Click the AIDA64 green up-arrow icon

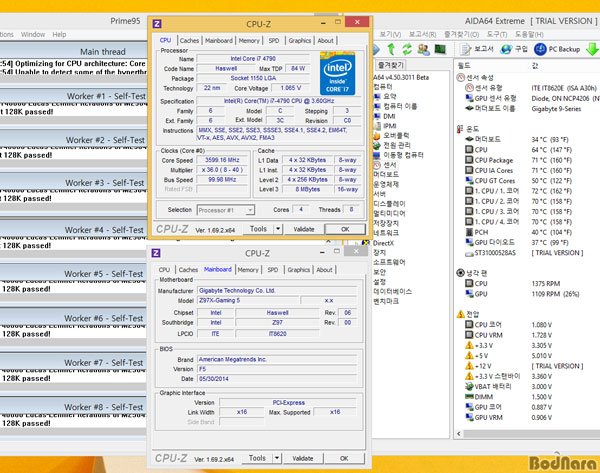tap(391, 49)
